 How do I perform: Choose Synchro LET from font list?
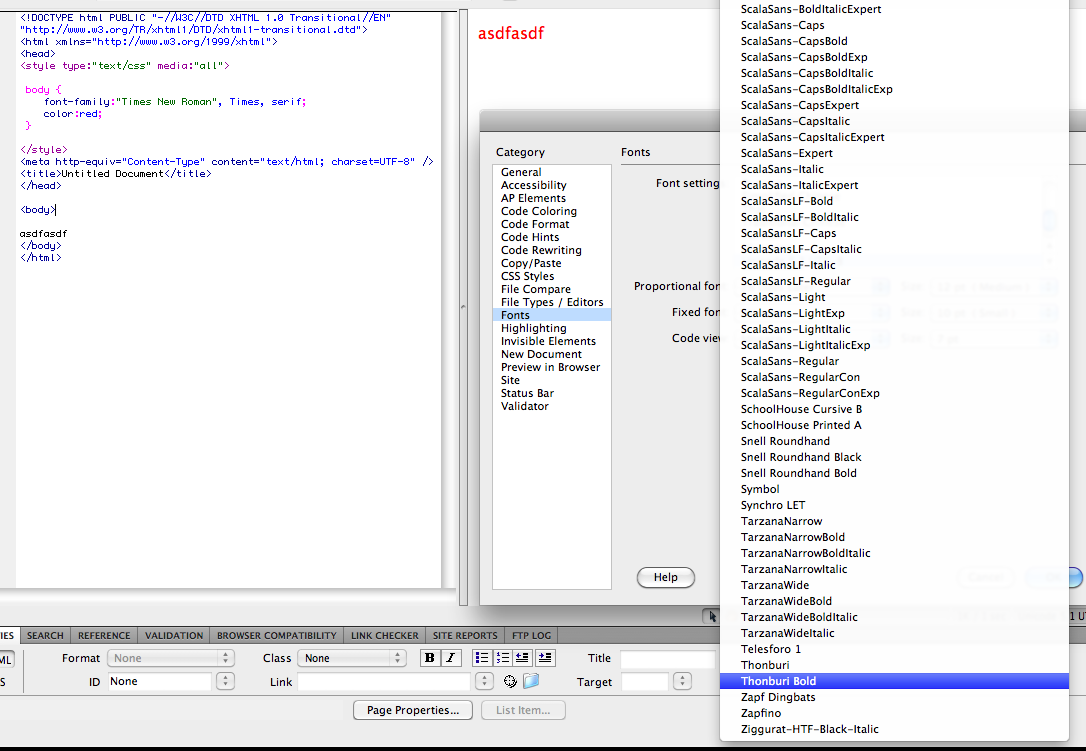894,505
